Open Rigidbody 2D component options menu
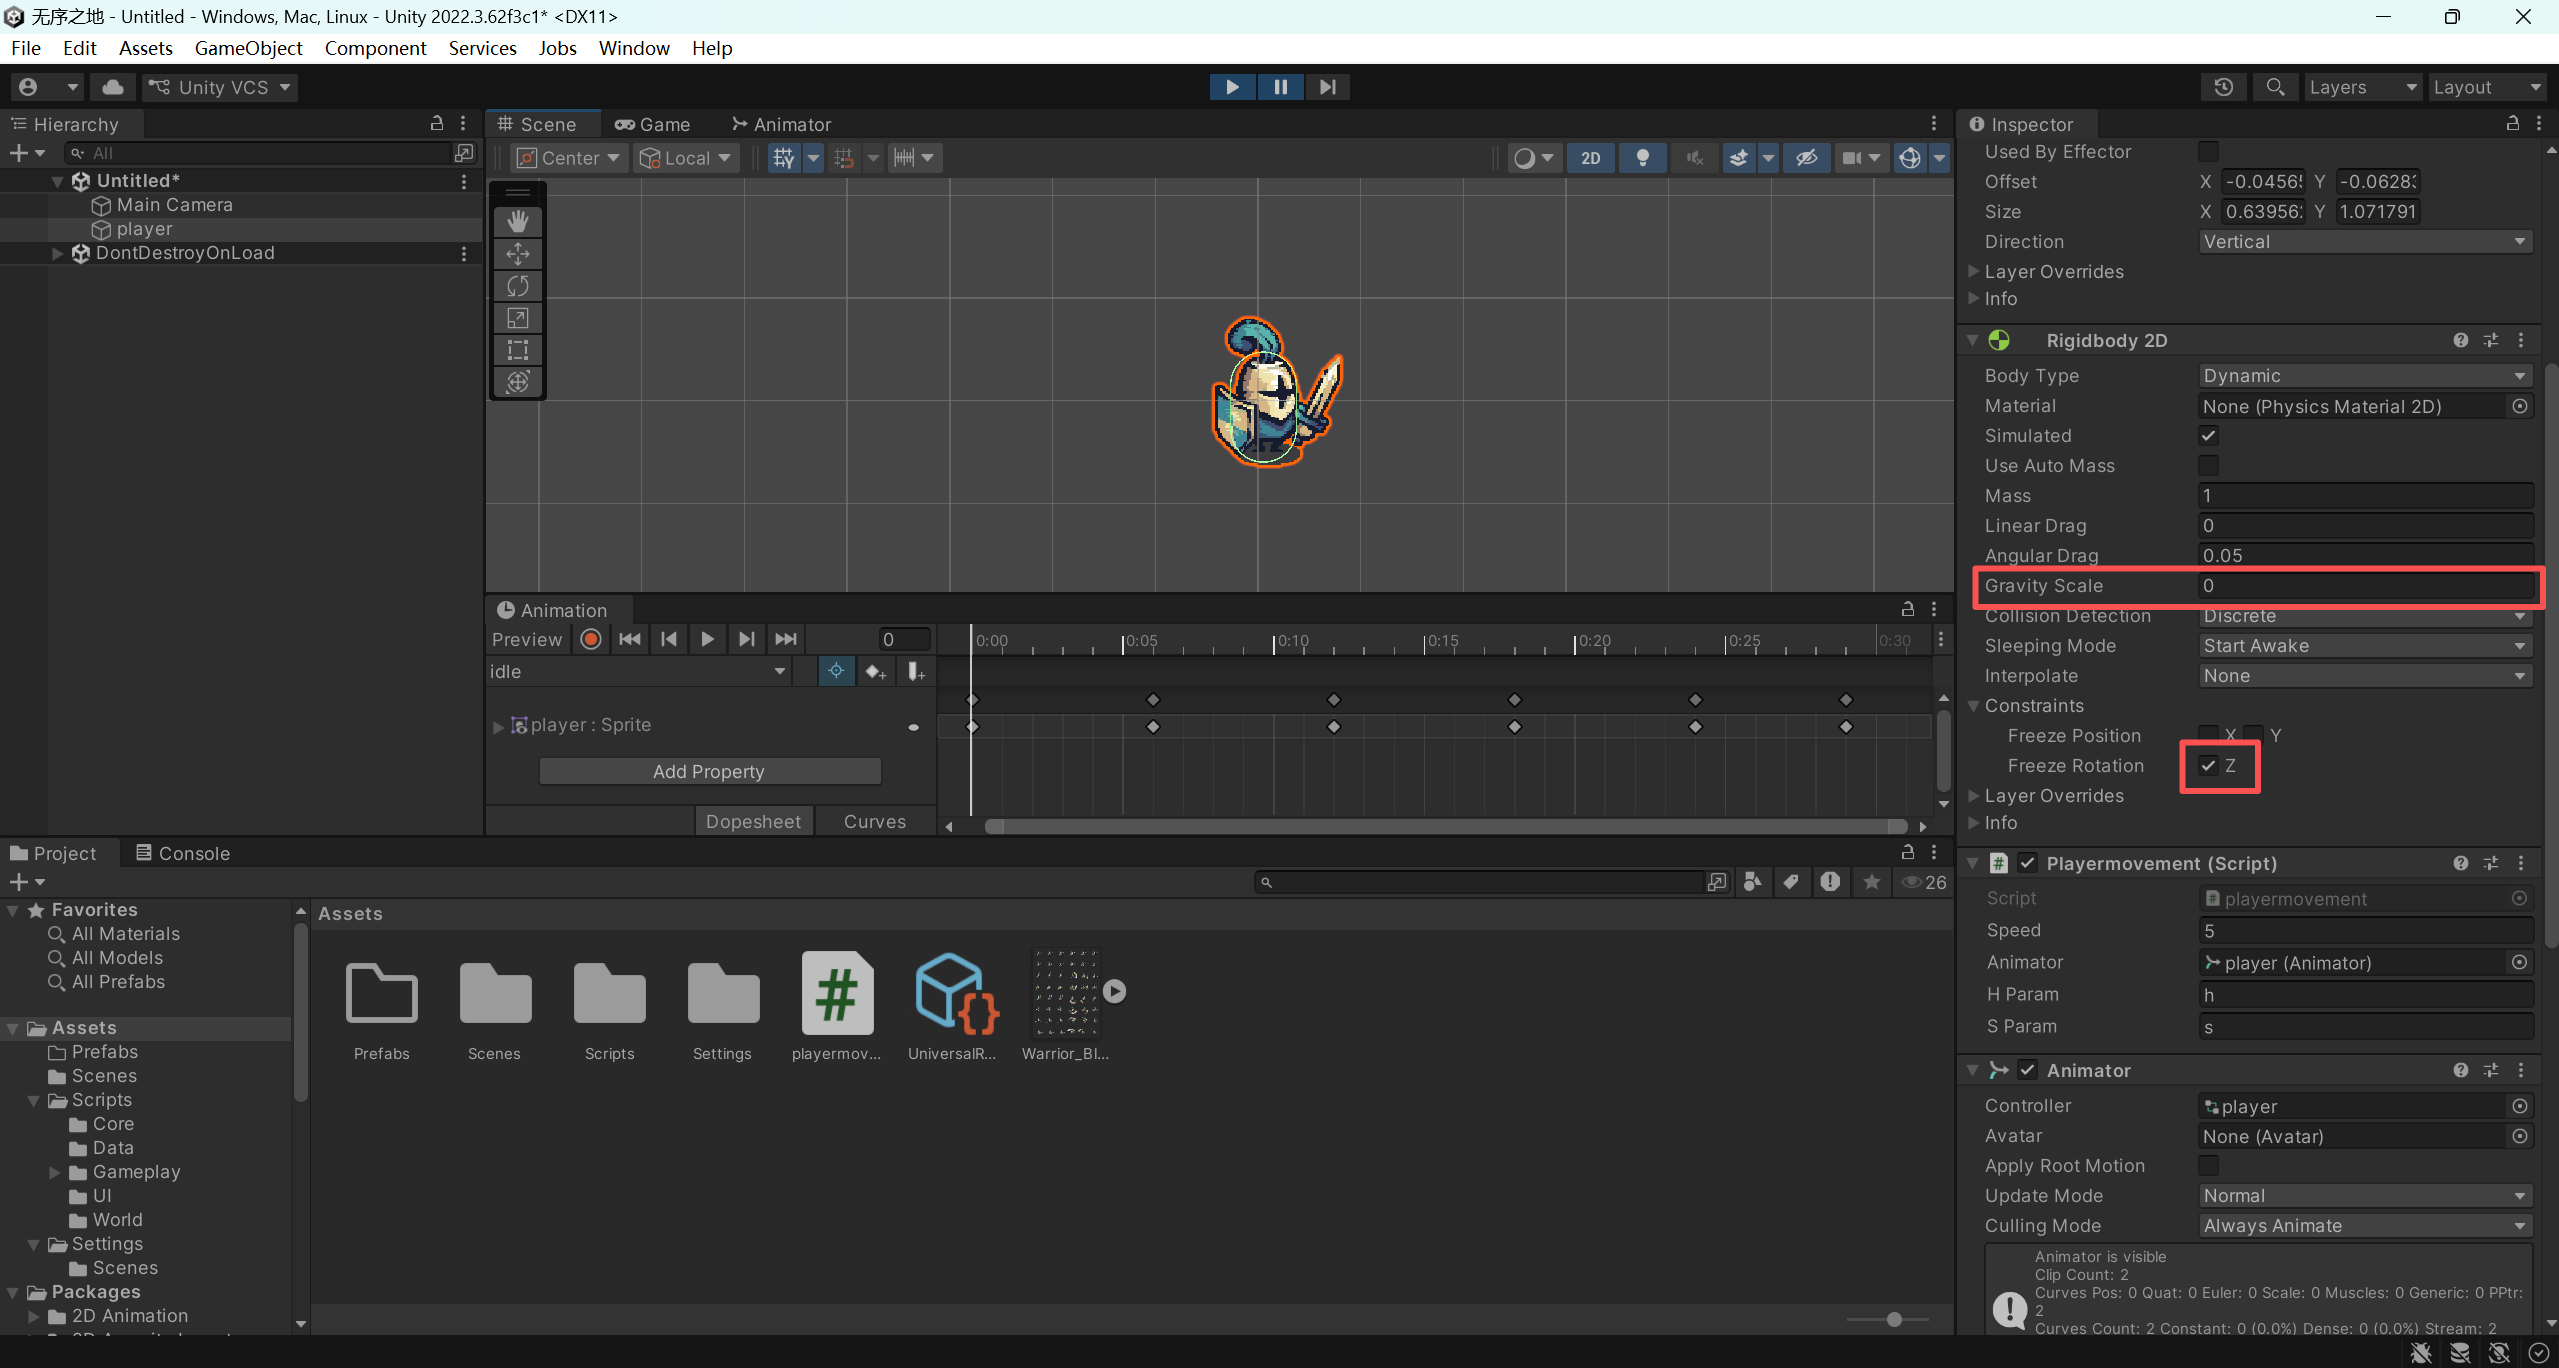Screen dimensions: 2559x1368 [2521, 340]
